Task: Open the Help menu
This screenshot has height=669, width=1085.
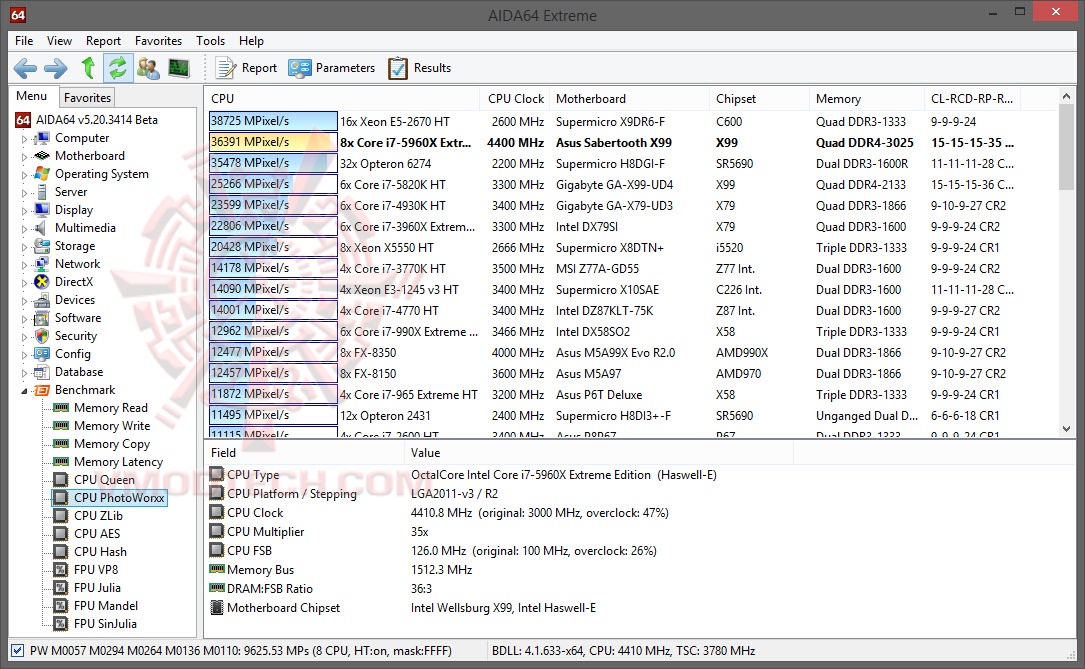Action: coord(251,41)
